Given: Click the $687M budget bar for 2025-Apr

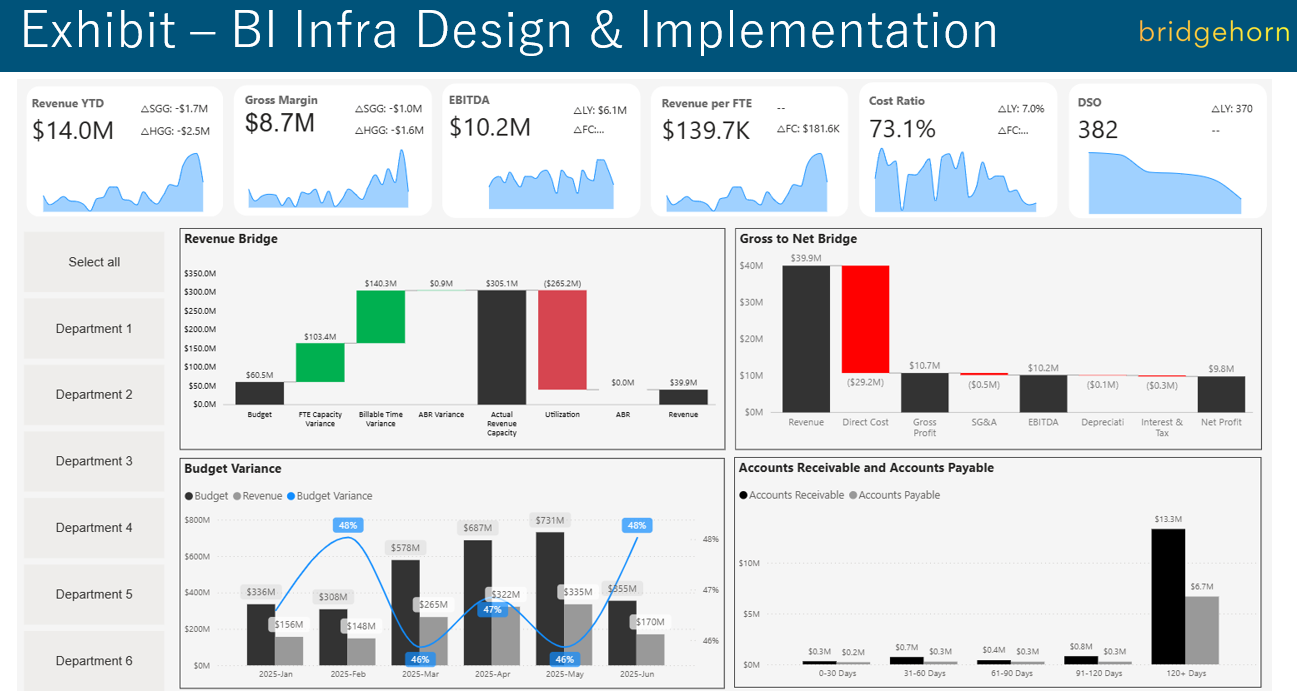Looking at the screenshot, I should click(477, 603).
